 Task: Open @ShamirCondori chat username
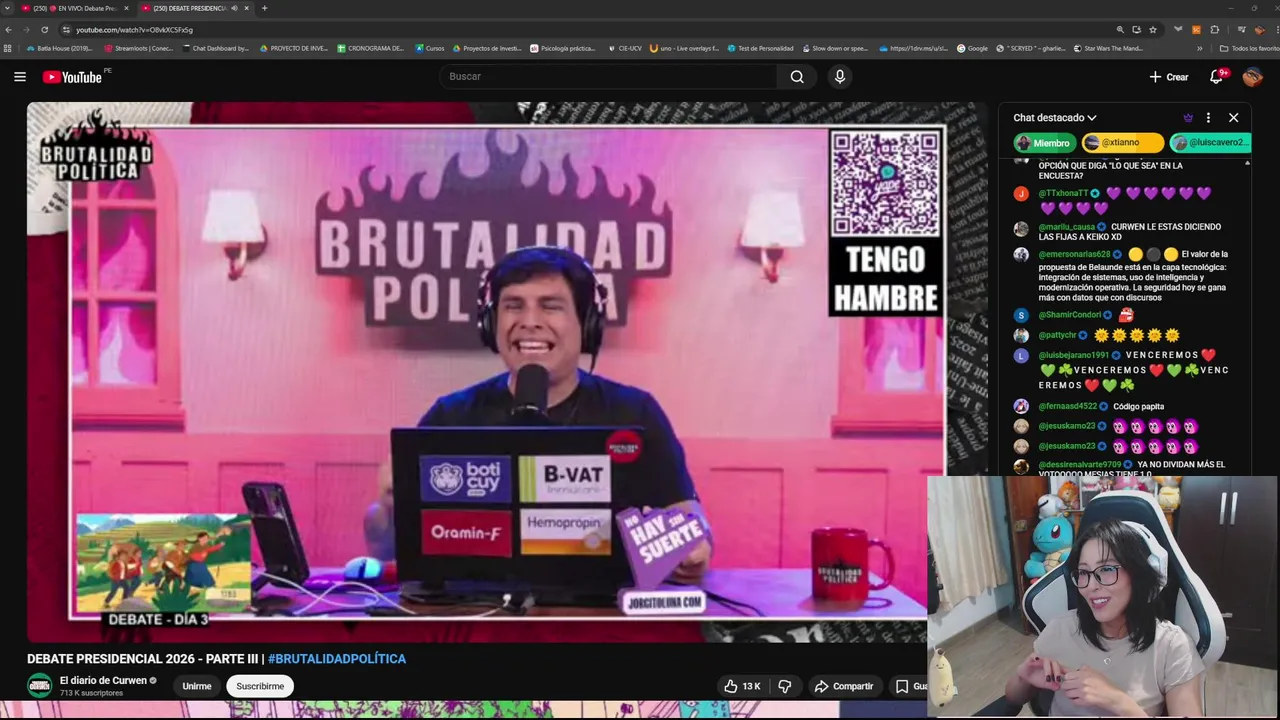pos(1069,315)
